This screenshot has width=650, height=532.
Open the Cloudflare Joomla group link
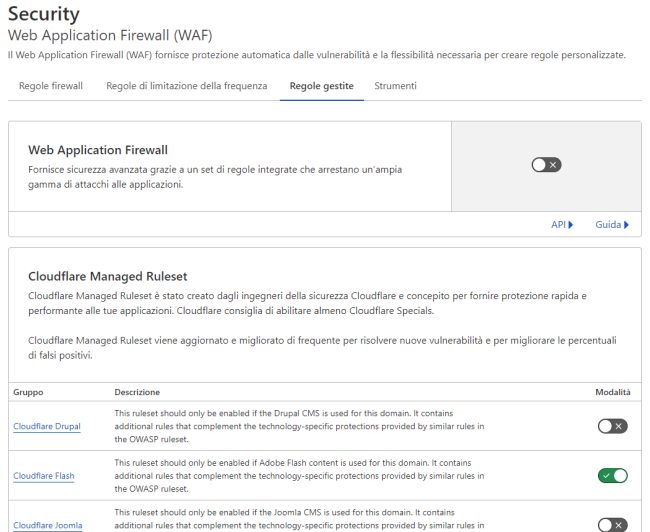coord(48,525)
